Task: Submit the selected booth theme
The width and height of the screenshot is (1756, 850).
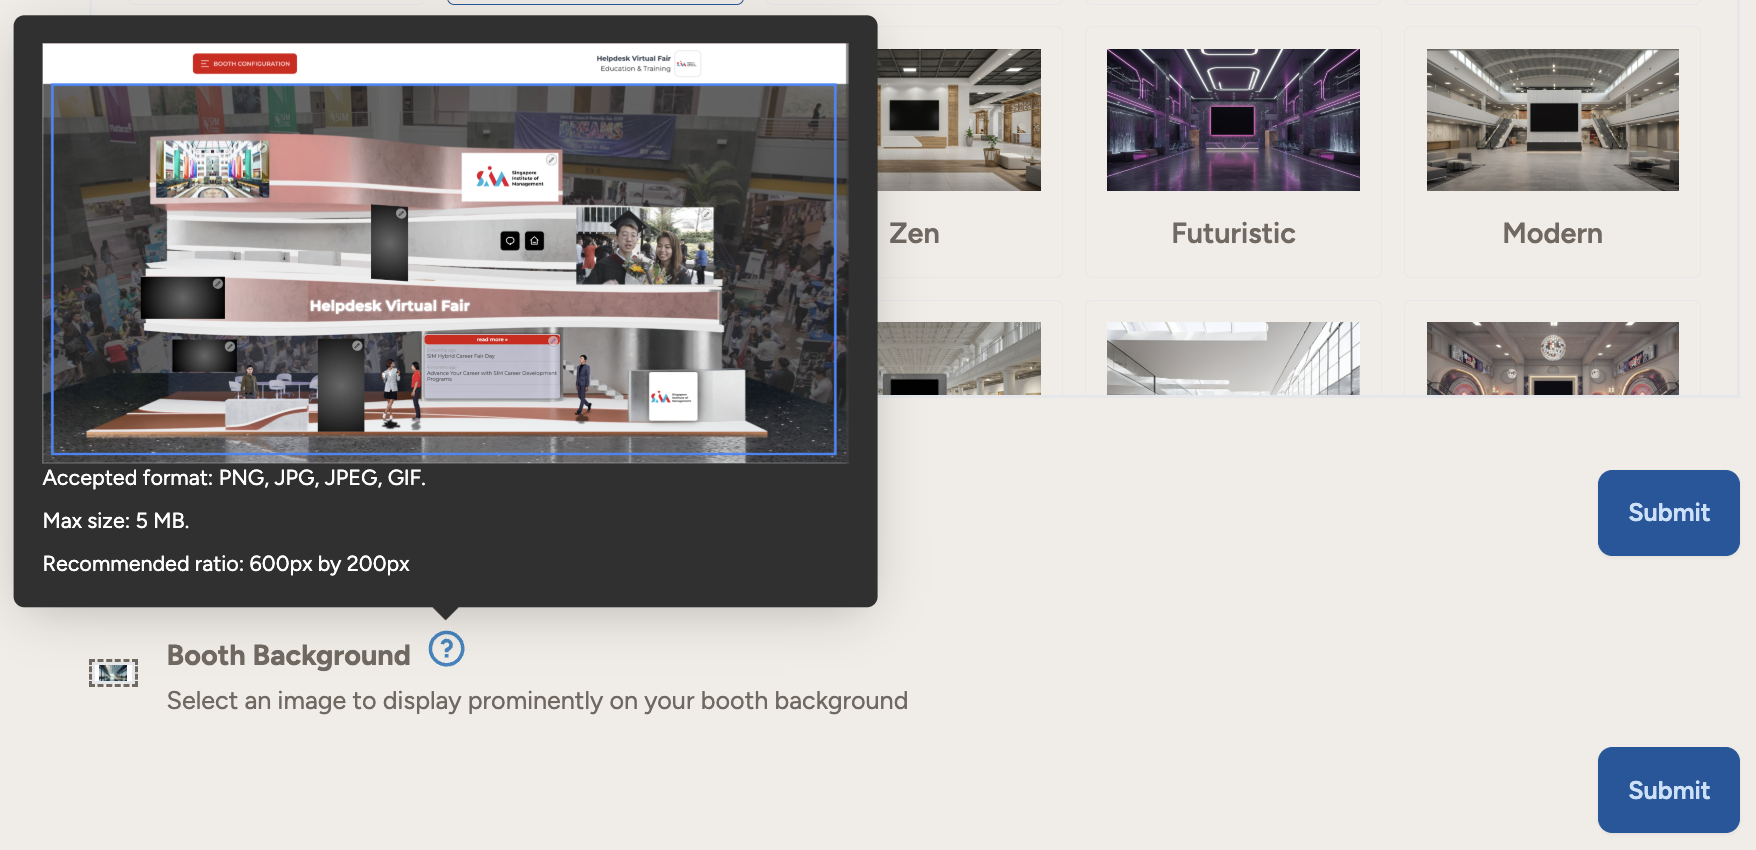Action: click(x=1668, y=512)
